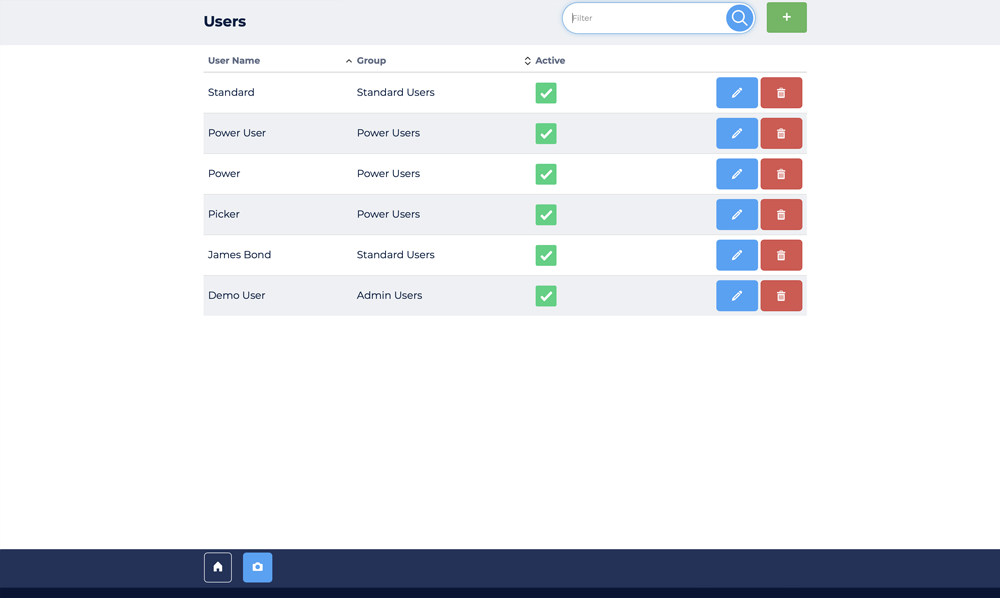Edit the James Bond user entry
The height and width of the screenshot is (598, 1000).
736,255
